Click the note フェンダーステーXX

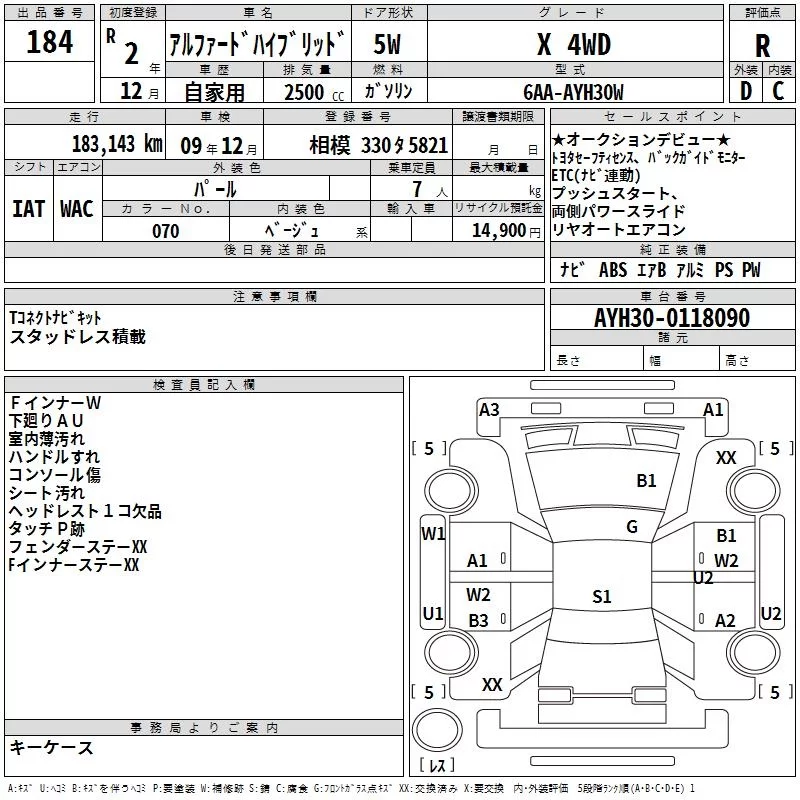pos(78,547)
